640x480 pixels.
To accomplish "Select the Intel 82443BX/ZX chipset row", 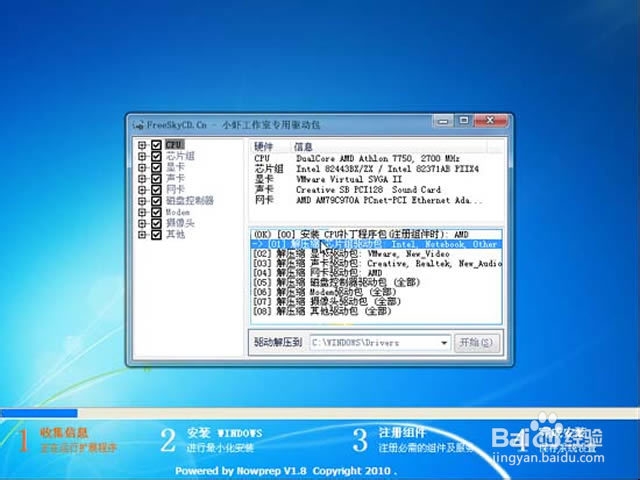I will (367, 169).
